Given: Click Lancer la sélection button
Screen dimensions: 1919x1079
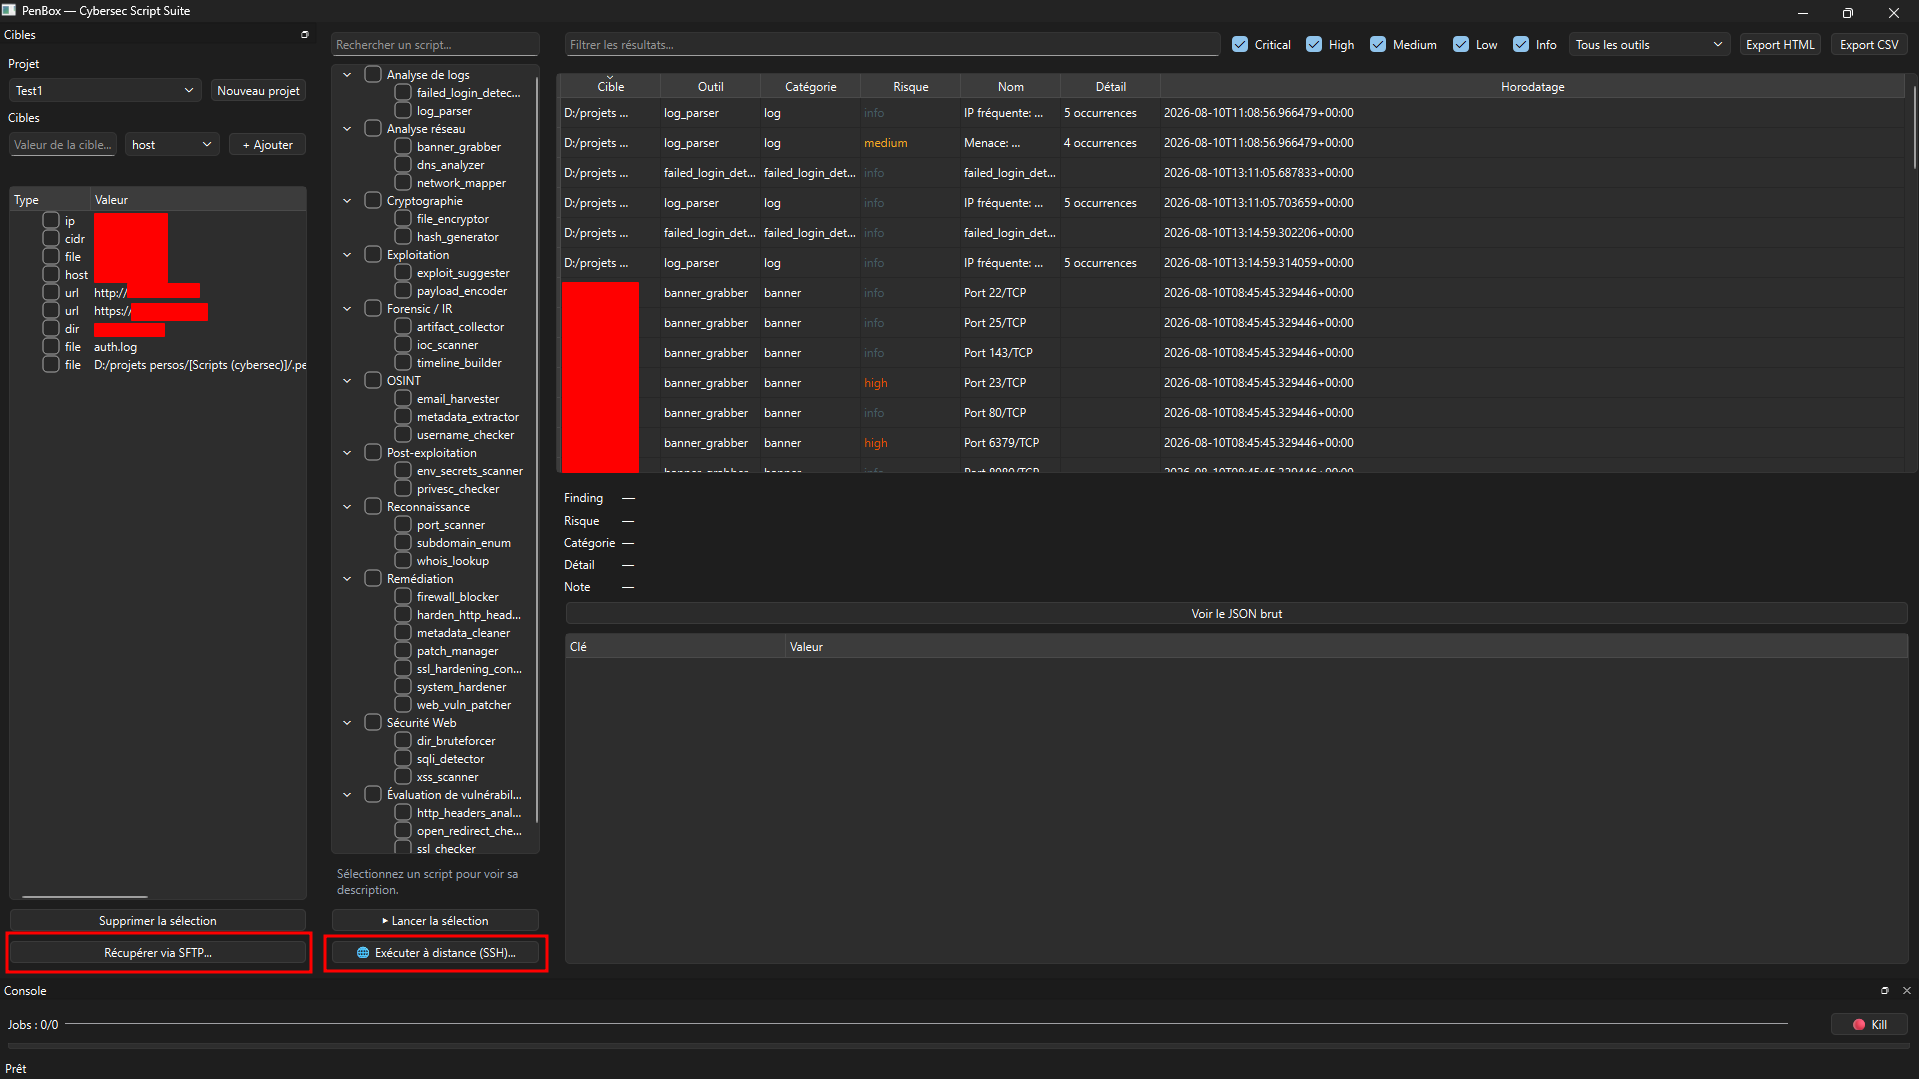Looking at the screenshot, I should (435, 921).
